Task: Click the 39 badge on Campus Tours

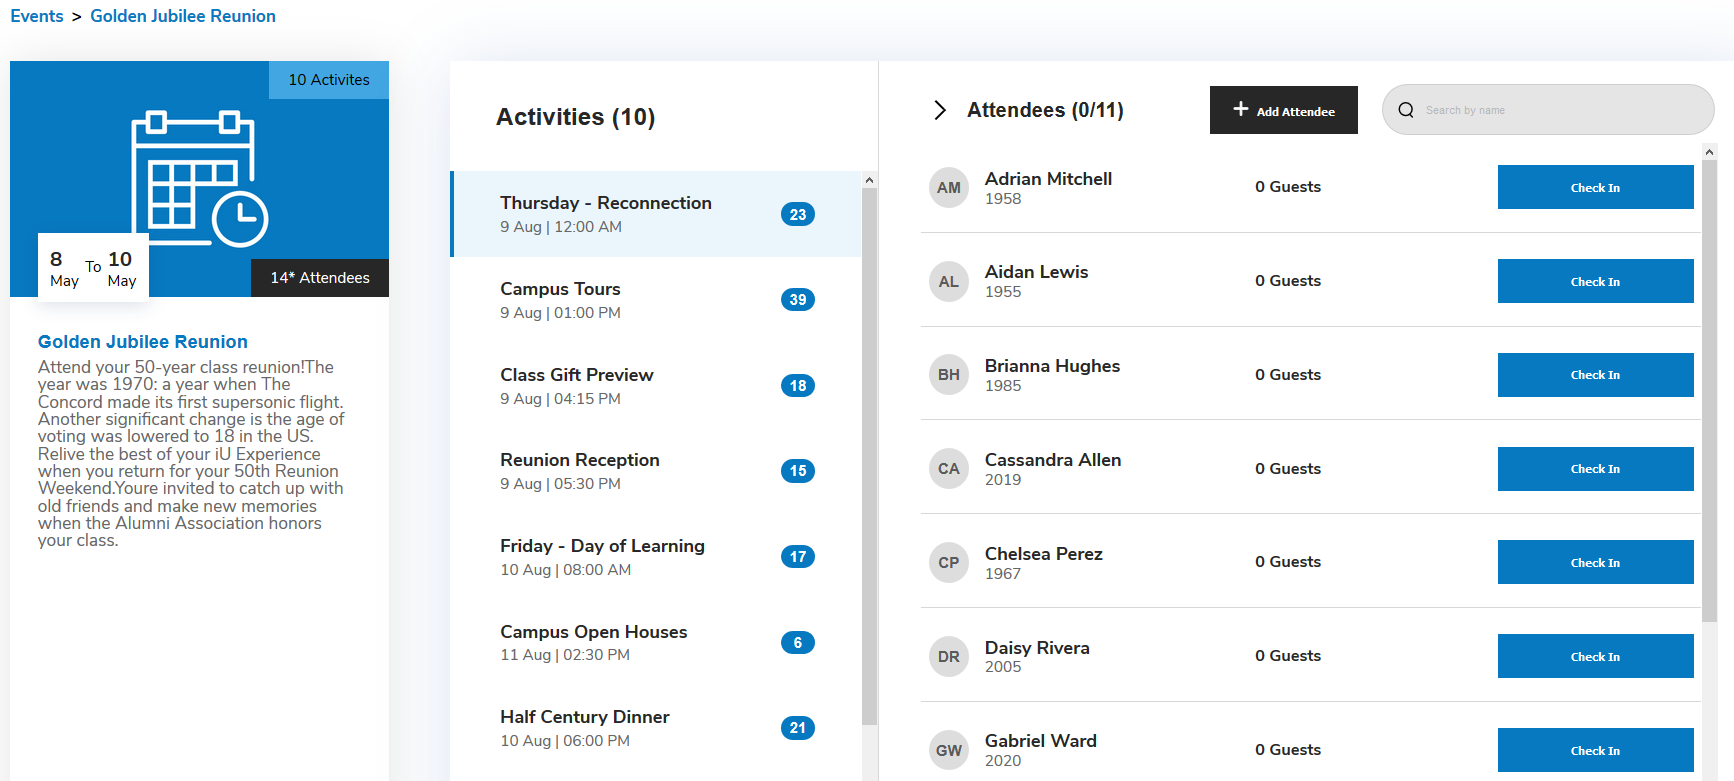Action: 797,300
